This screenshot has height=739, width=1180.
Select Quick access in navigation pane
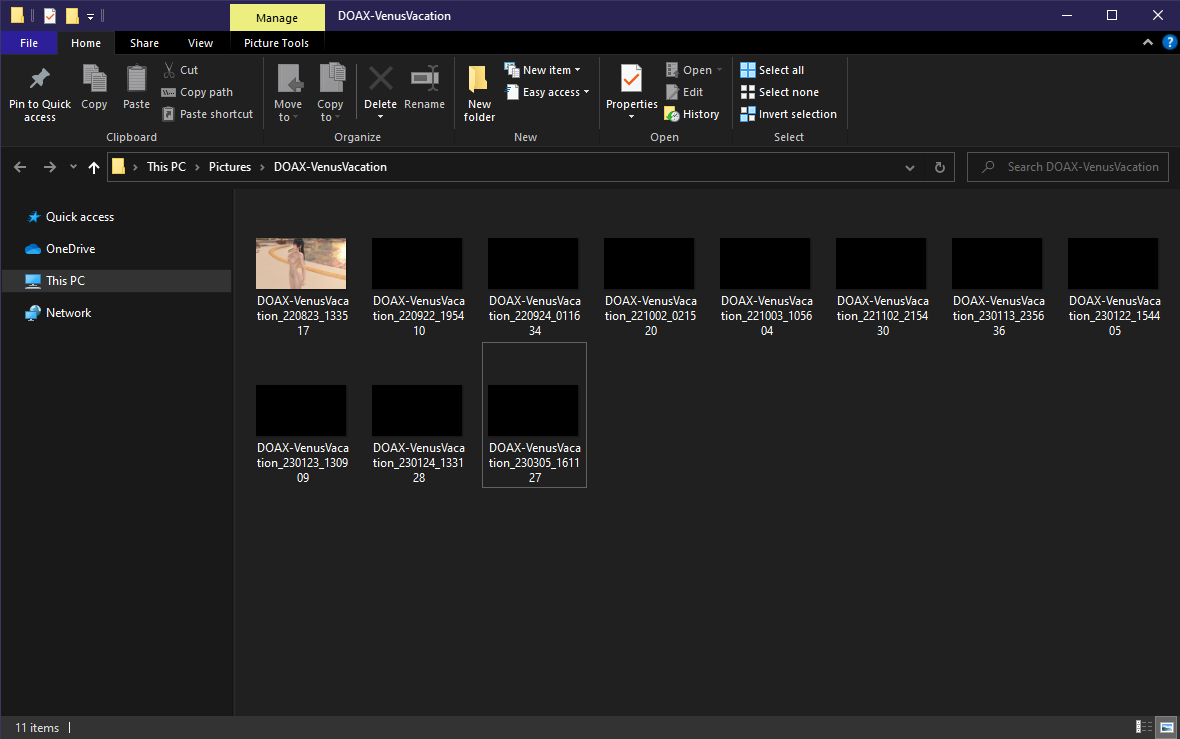[80, 217]
